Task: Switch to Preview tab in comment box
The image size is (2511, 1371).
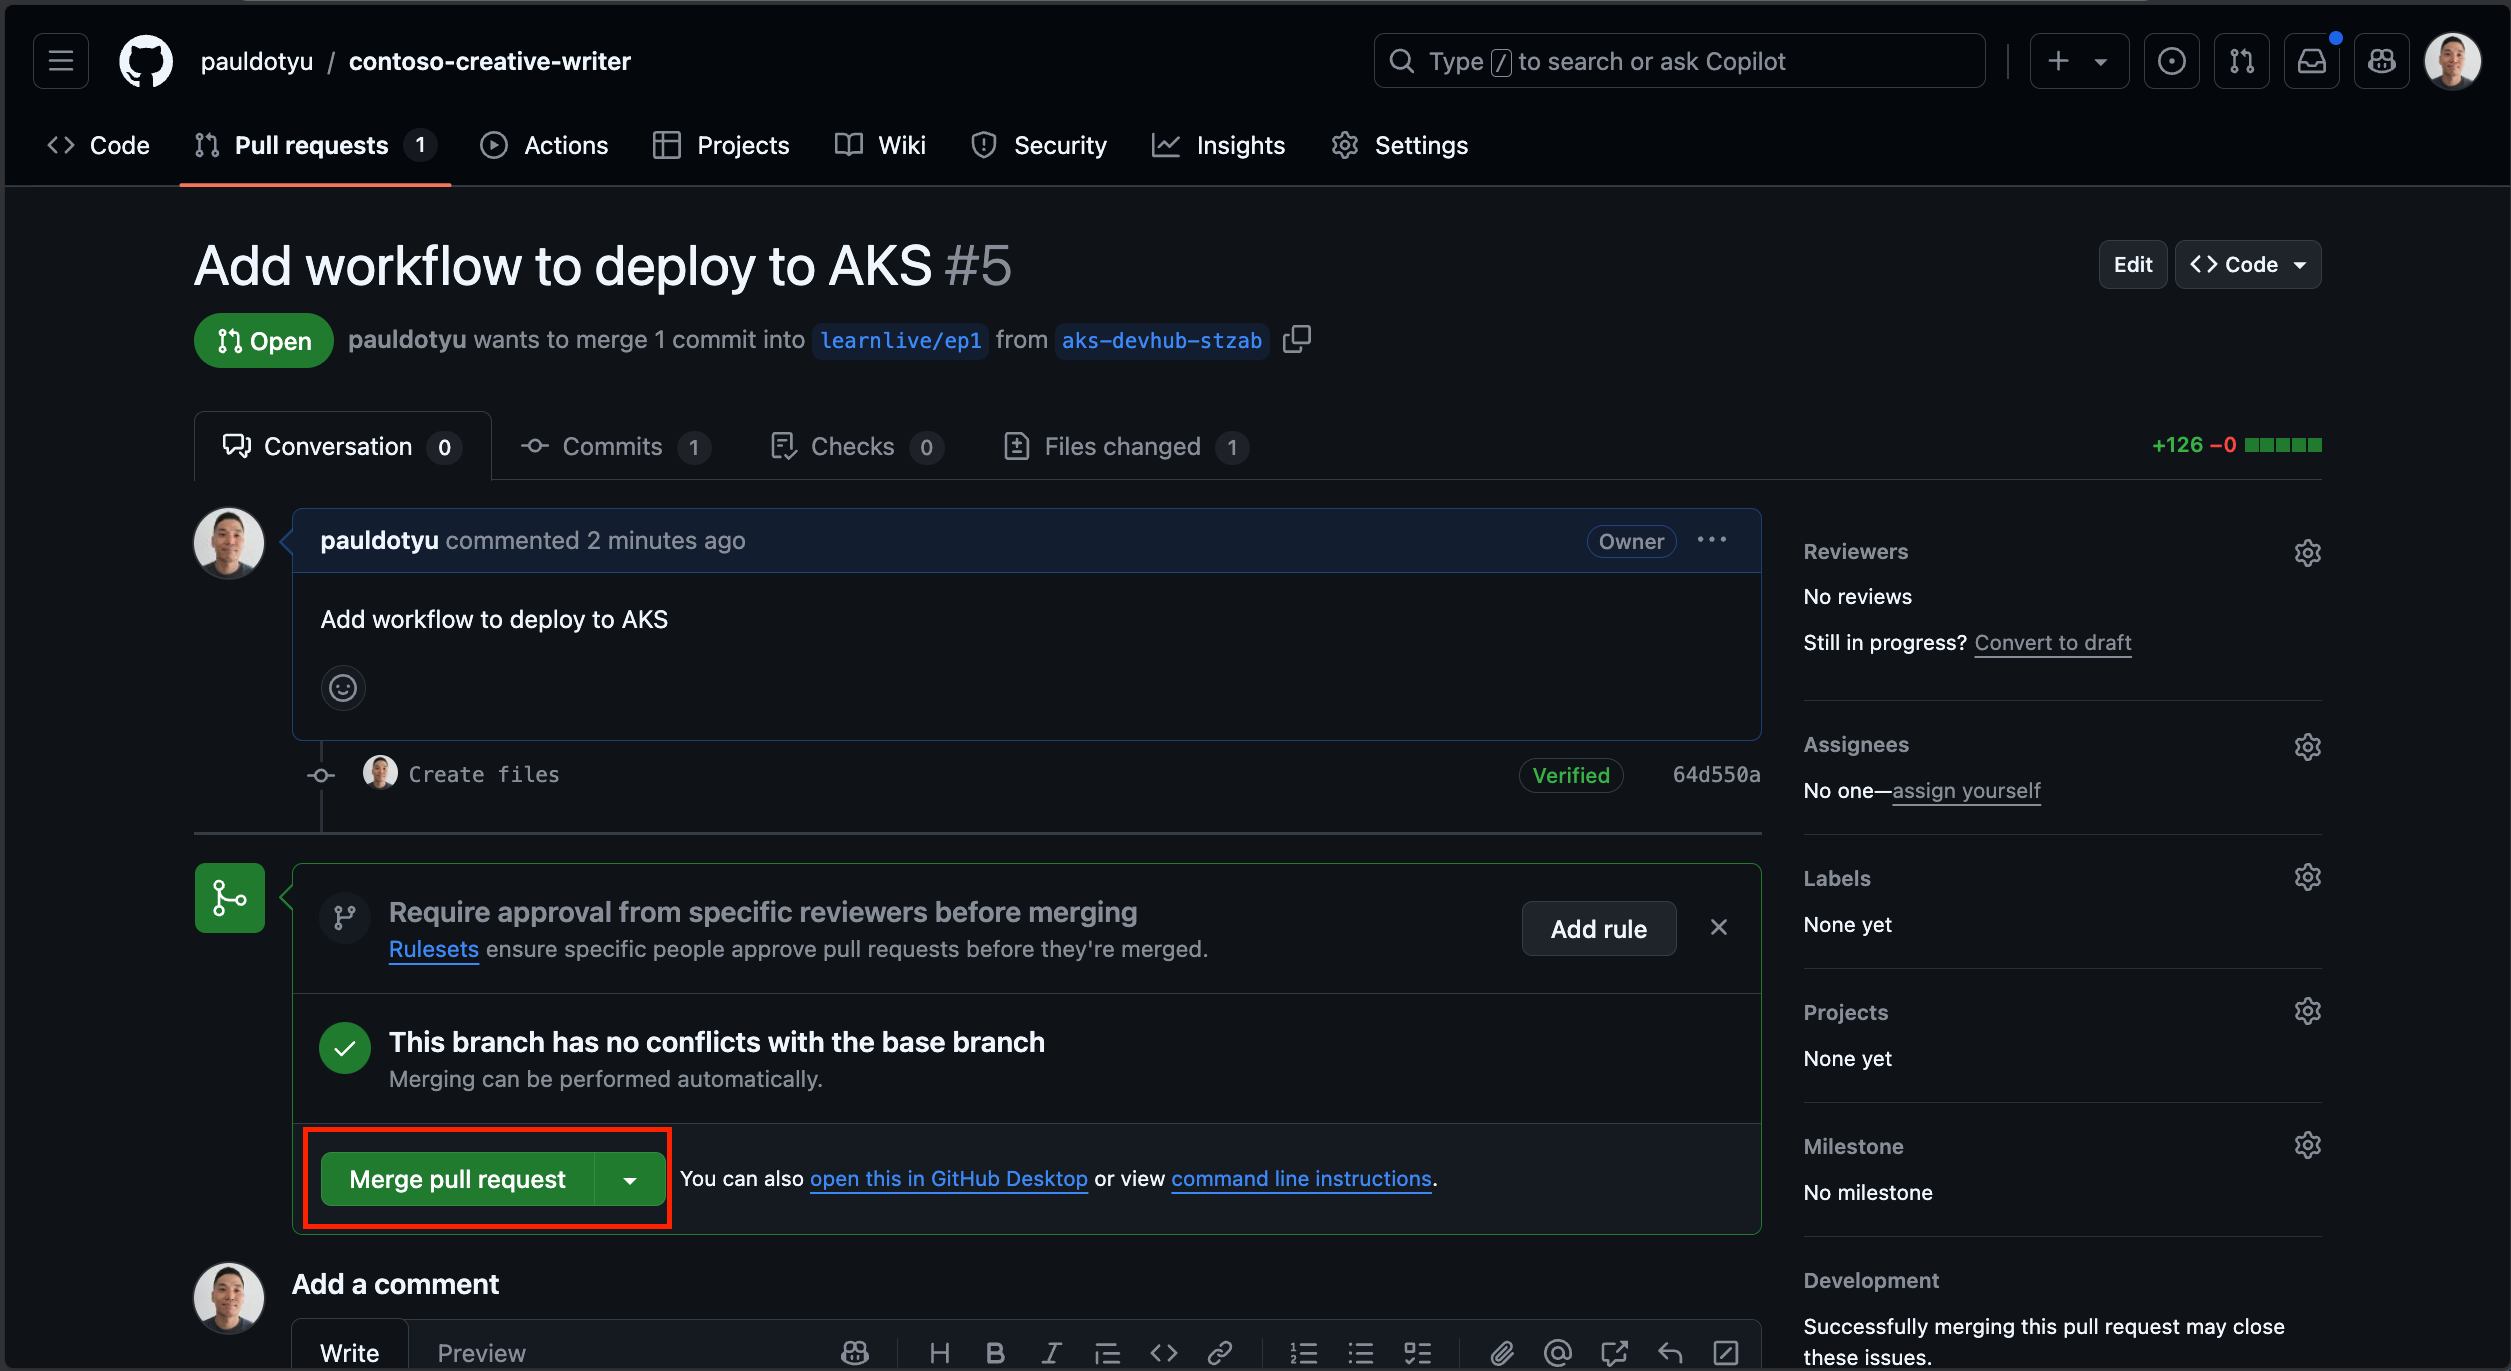Action: (481, 1353)
